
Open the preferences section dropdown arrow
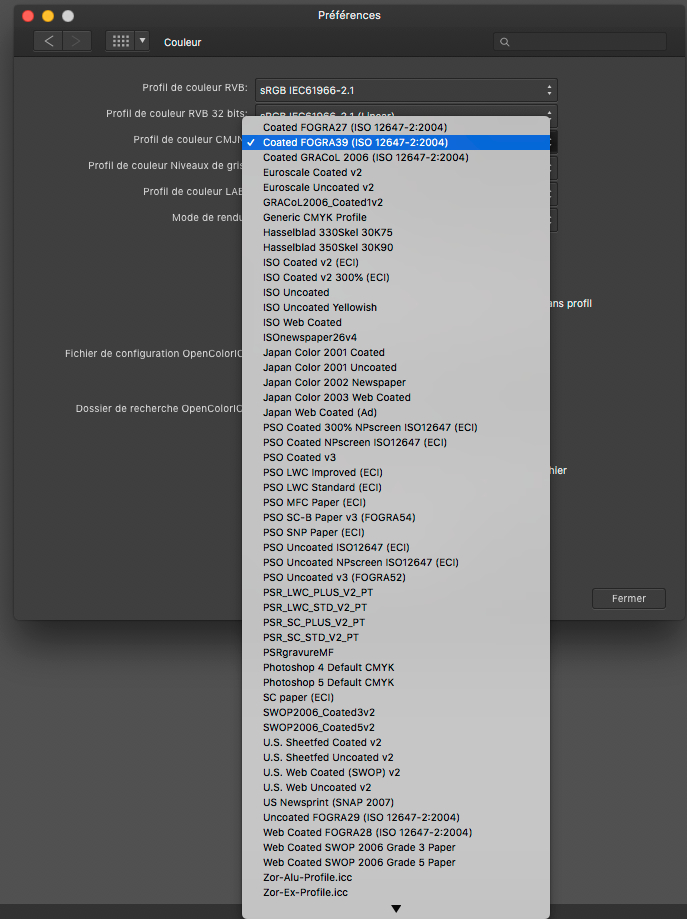142,41
